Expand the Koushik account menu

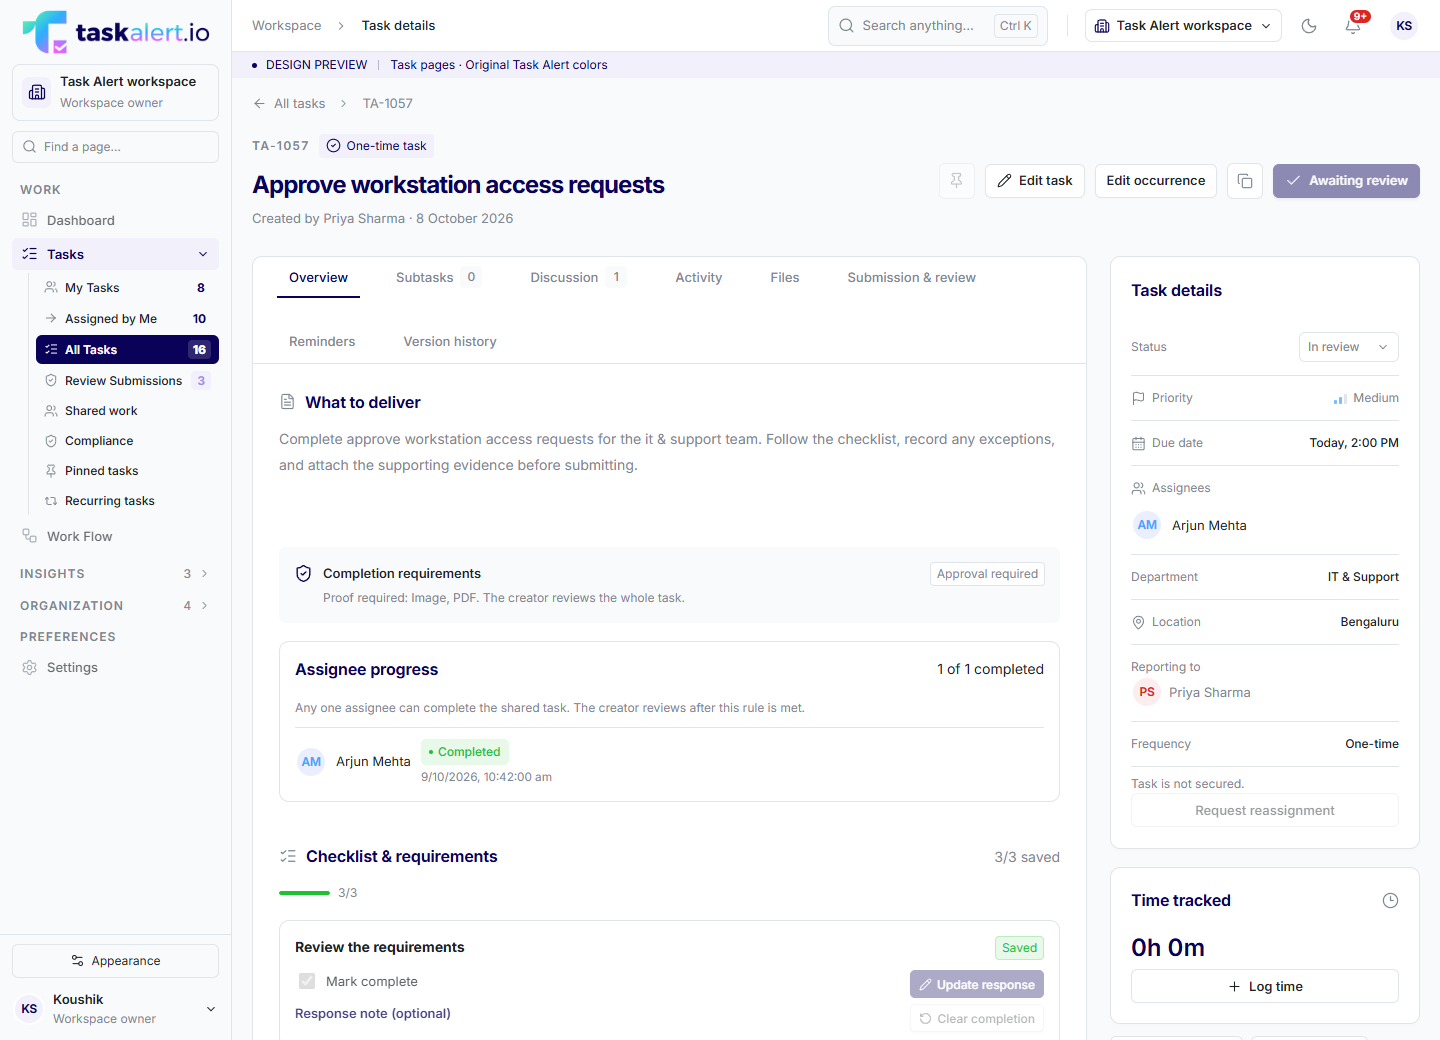pyautogui.click(x=116, y=1009)
